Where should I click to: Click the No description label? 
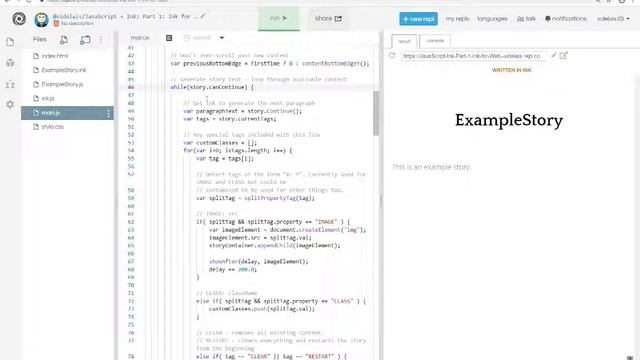point(77,24)
